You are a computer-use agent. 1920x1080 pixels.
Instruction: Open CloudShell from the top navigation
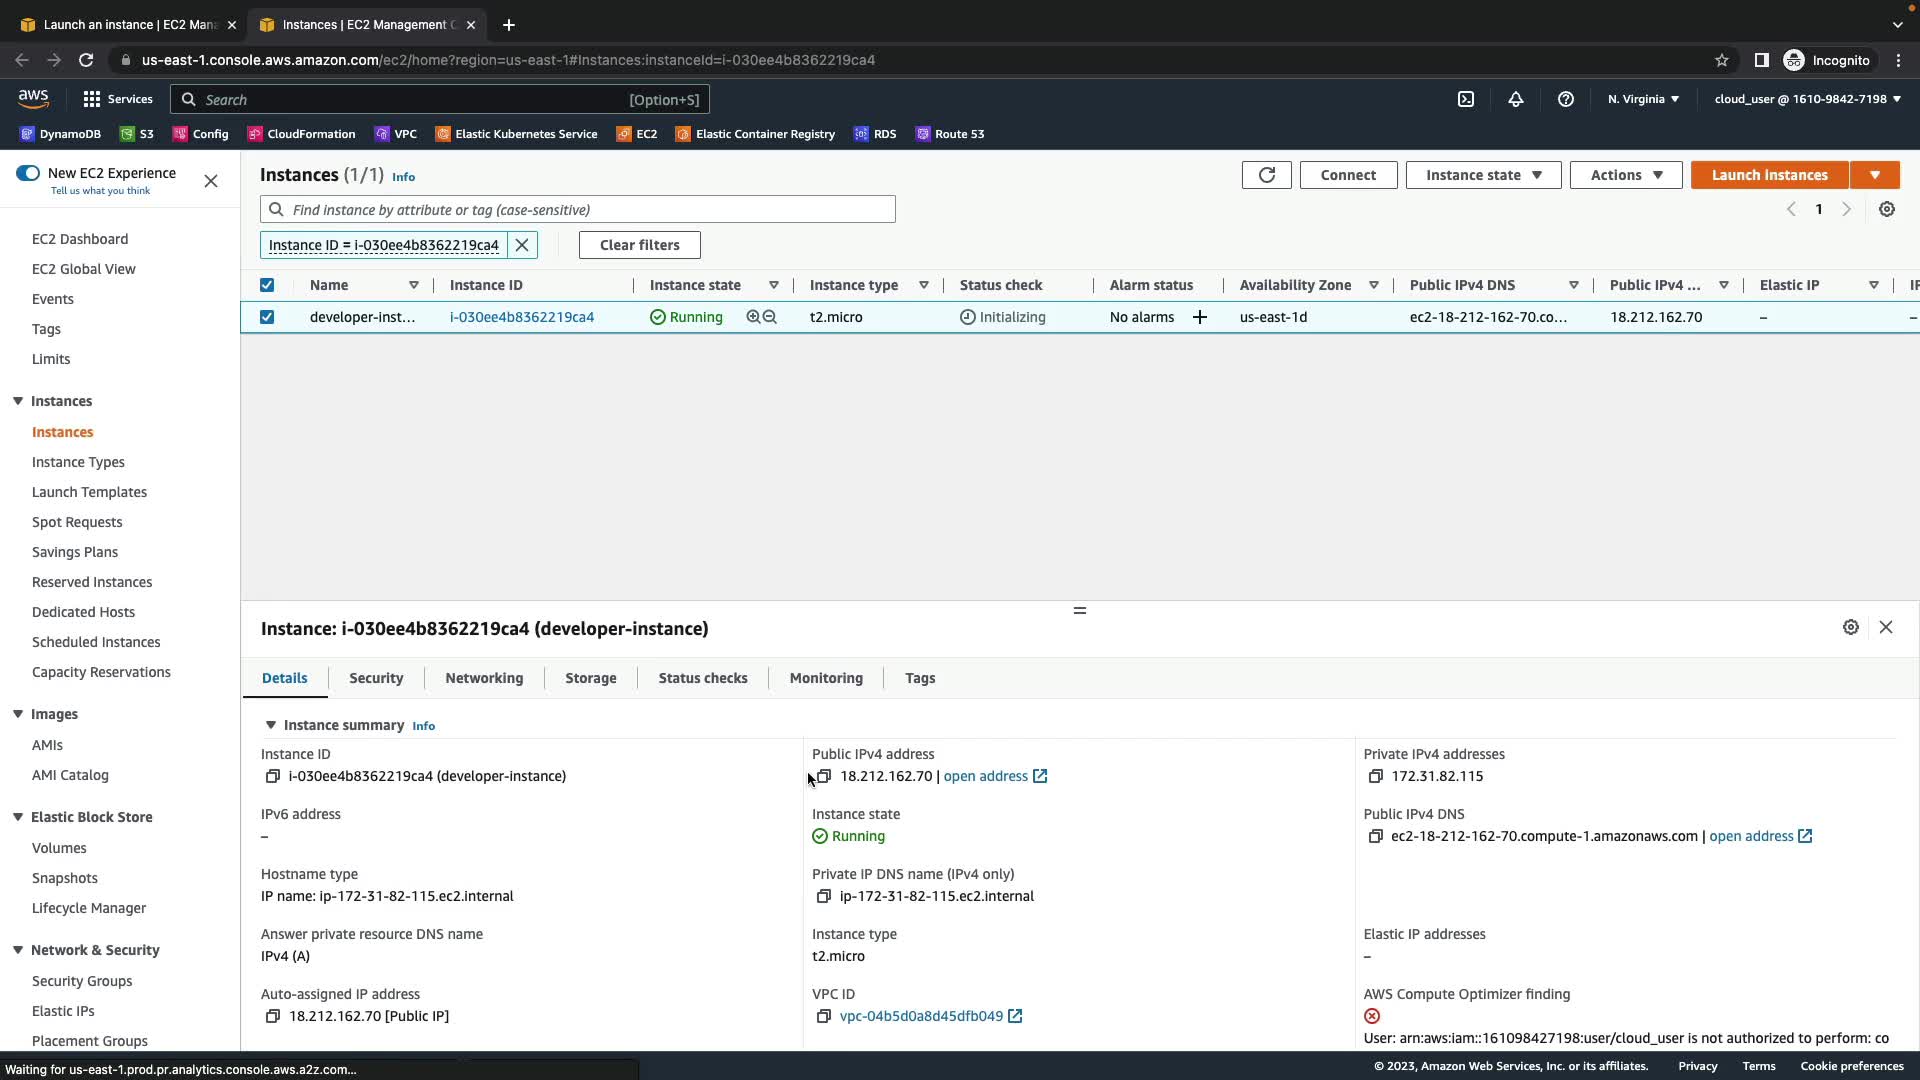point(1465,99)
